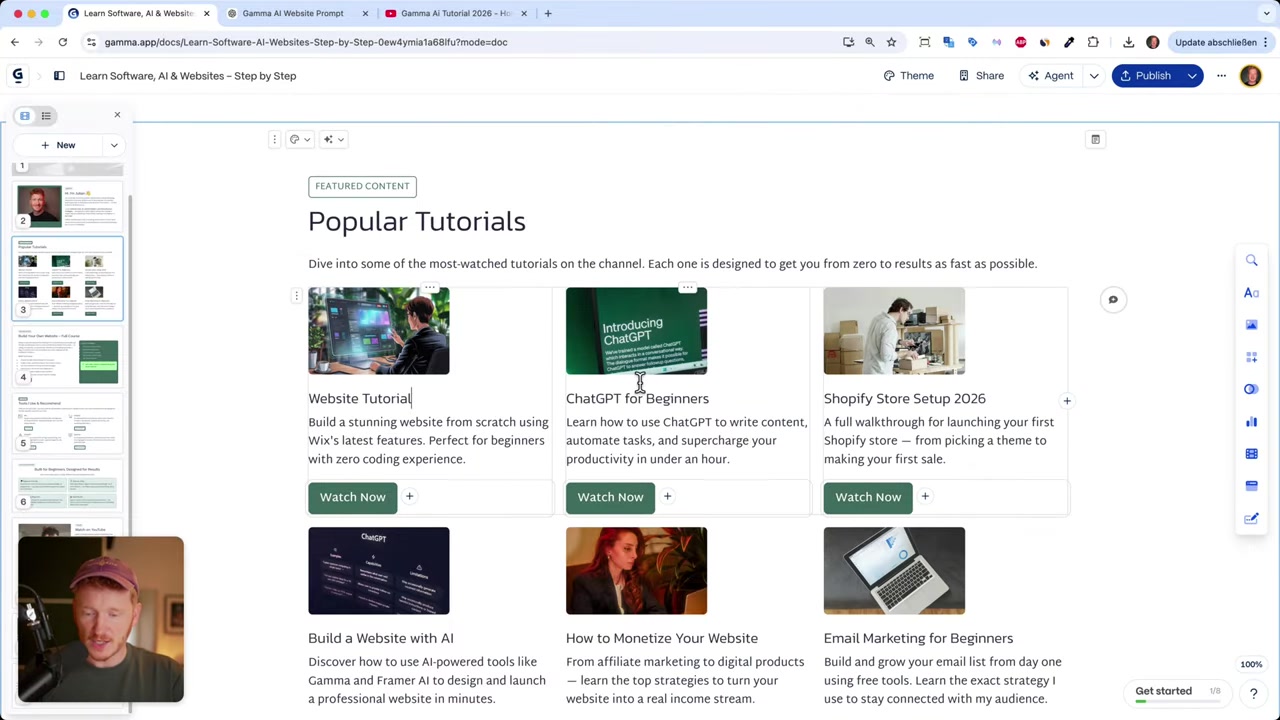Open a new browser tab
This screenshot has width=1280, height=720.
548,13
